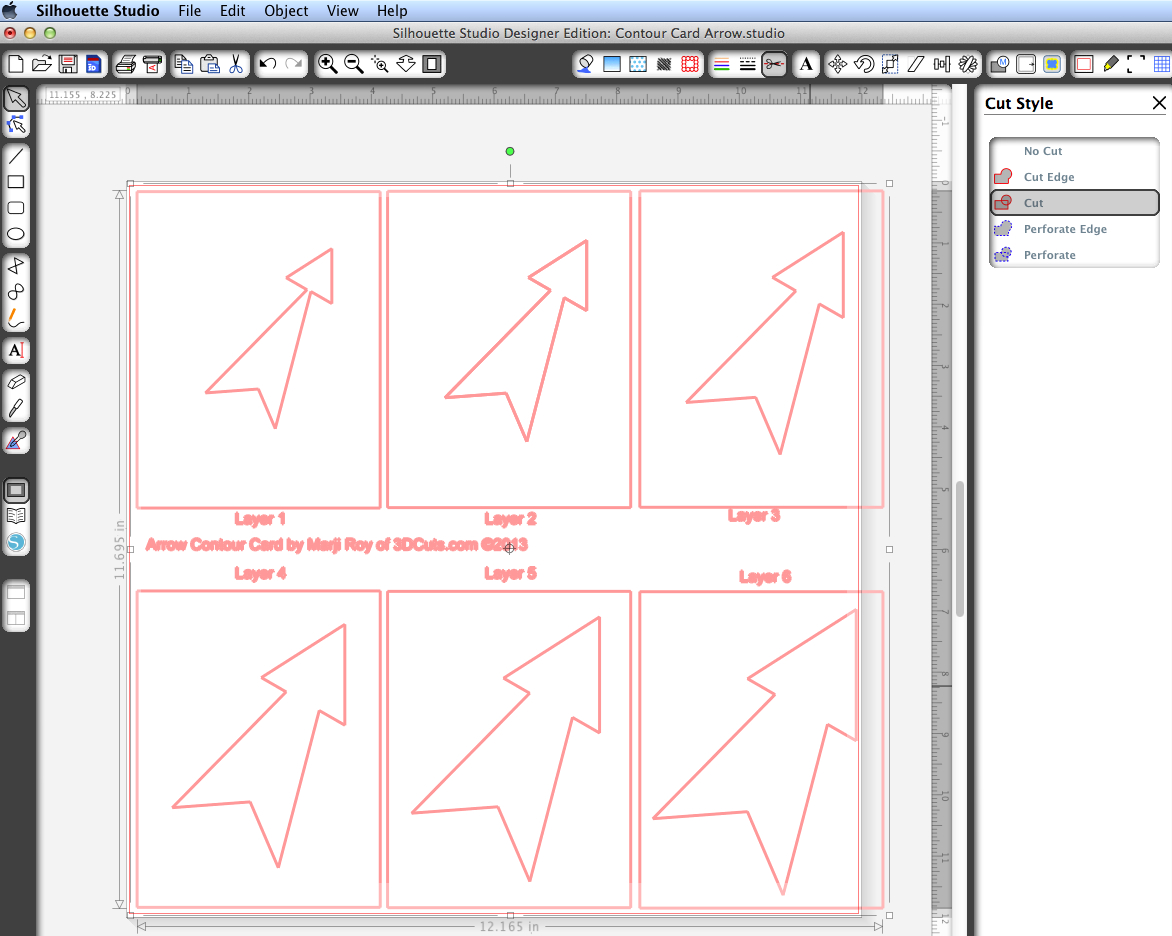Click the Paste icon in the toolbar
The image size is (1172, 936).
click(x=210, y=64)
